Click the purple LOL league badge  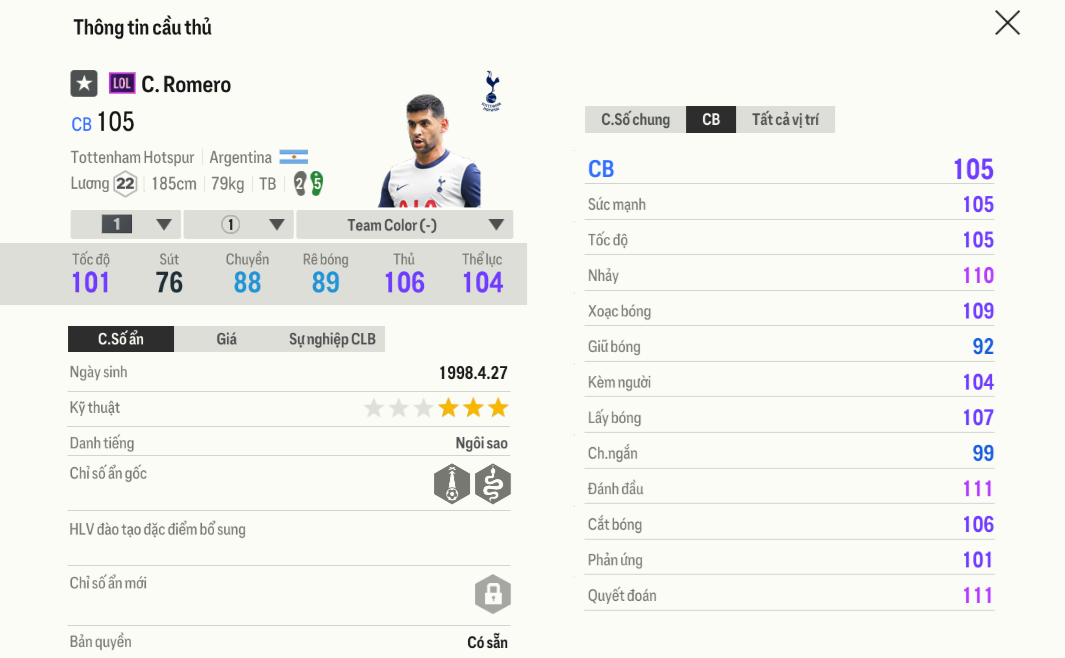(x=121, y=84)
